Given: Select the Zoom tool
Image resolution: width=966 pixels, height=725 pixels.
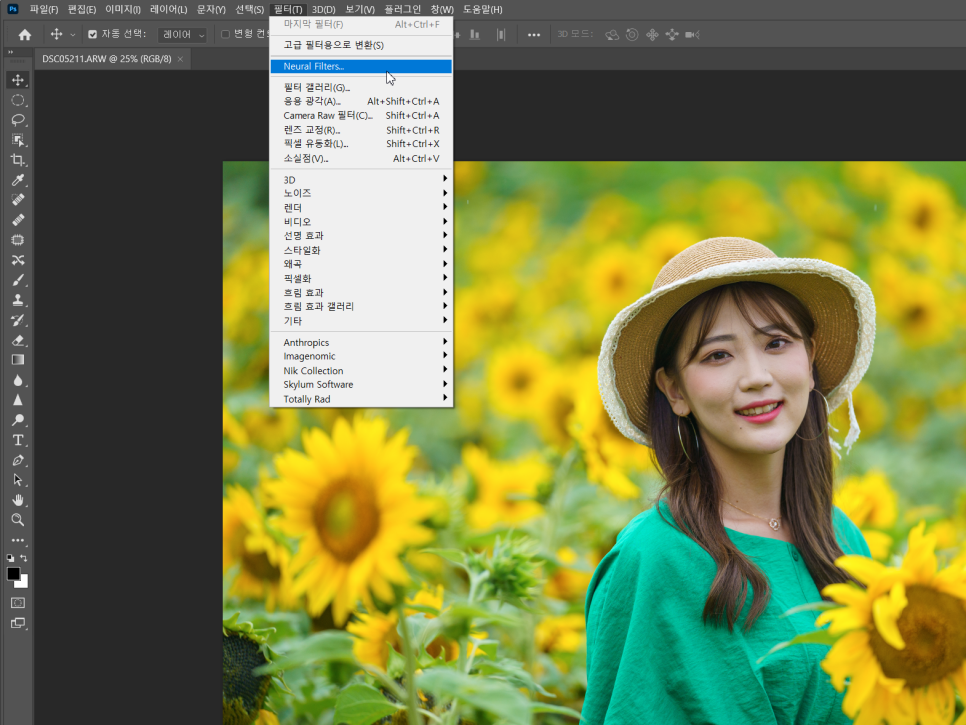Looking at the screenshot, I should [18, 520].
